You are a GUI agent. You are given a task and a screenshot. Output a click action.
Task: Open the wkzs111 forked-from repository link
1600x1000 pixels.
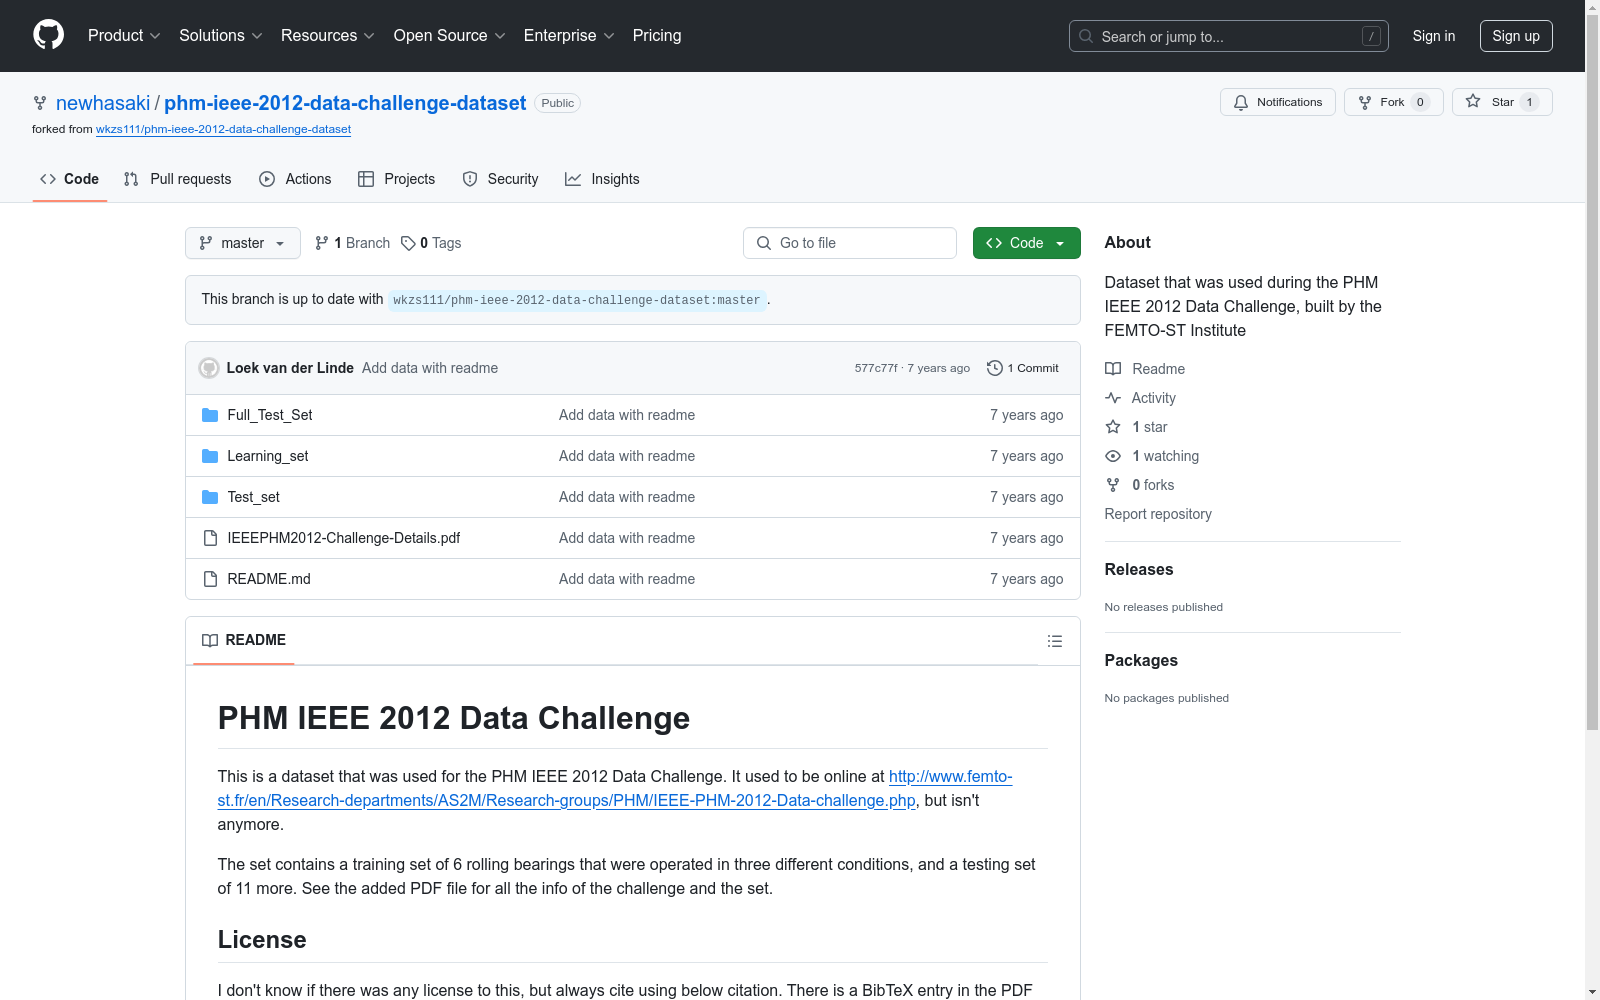(223, 129)
